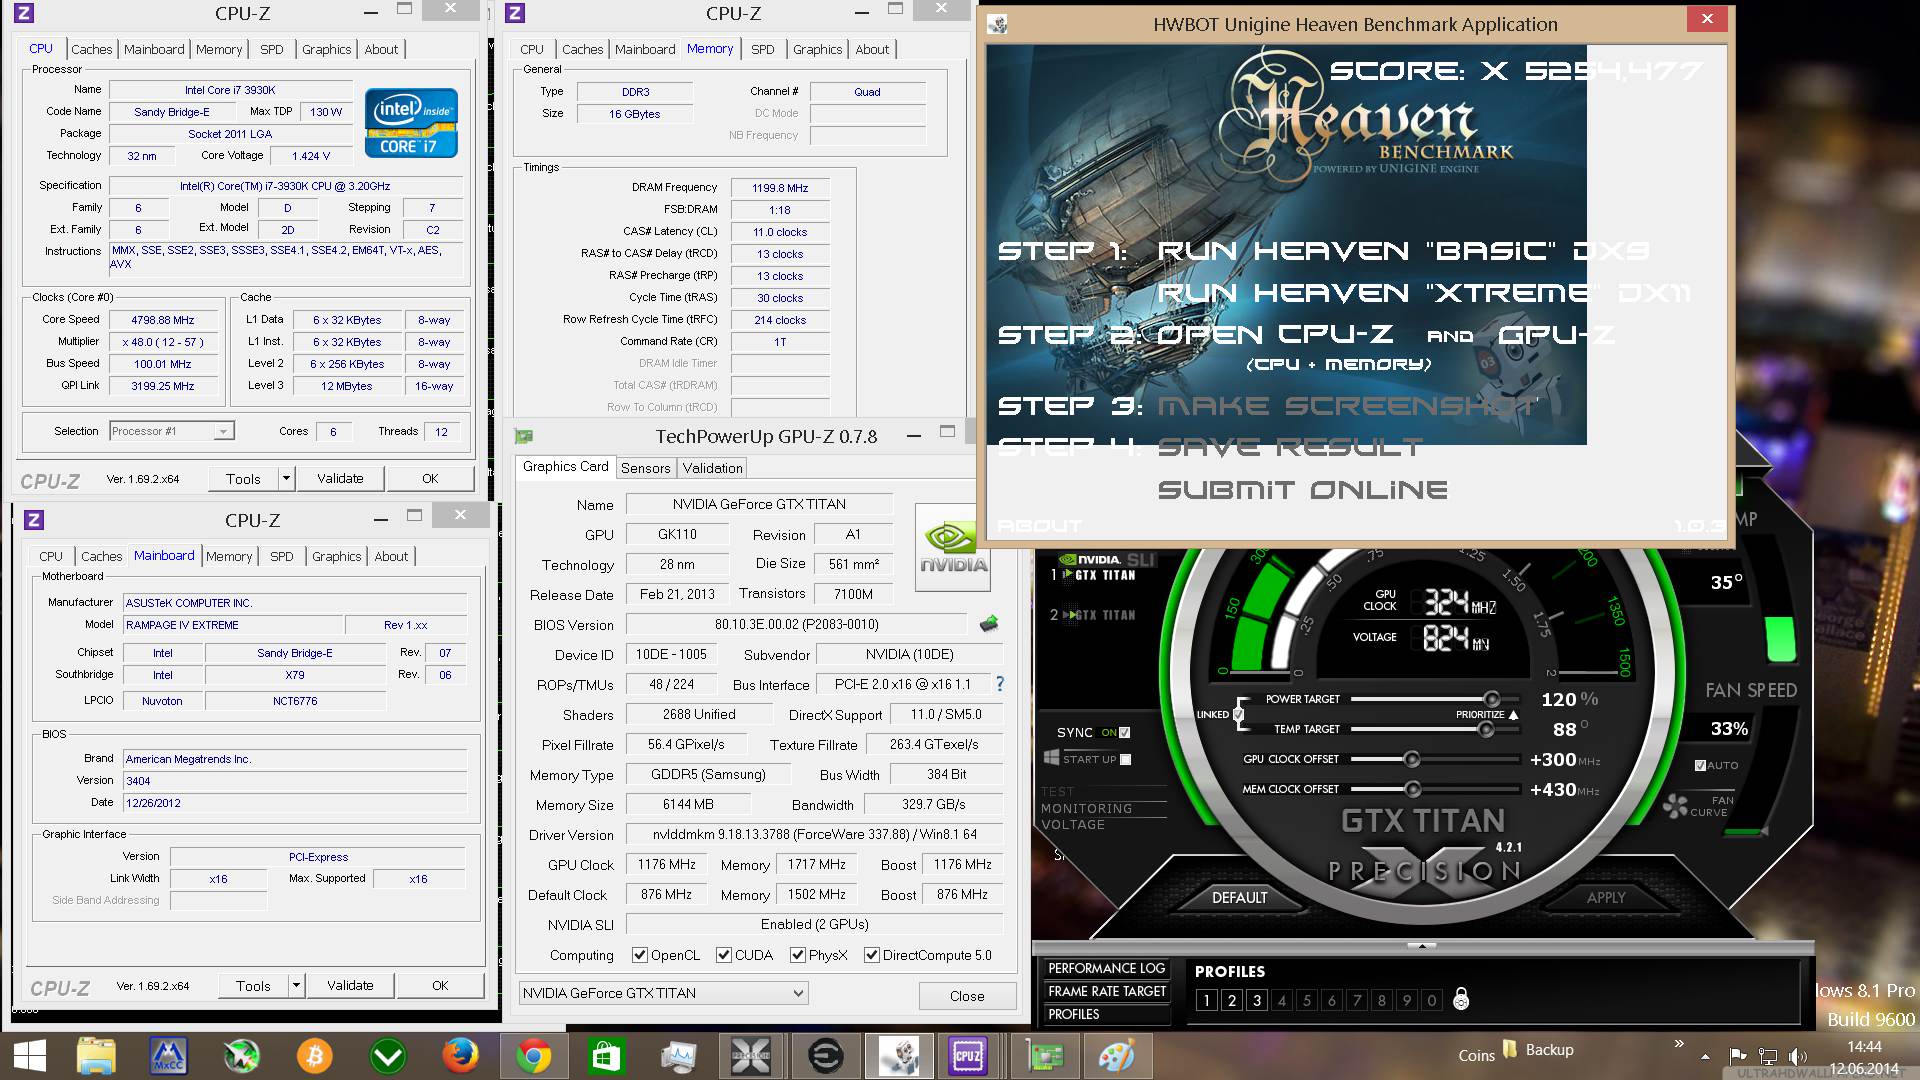Open performance monitor taskbar icon

coord(679,1056)
